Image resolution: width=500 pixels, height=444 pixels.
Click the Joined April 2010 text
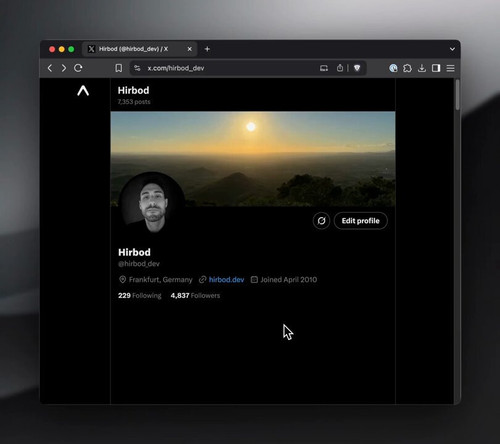tap(289, 280)
